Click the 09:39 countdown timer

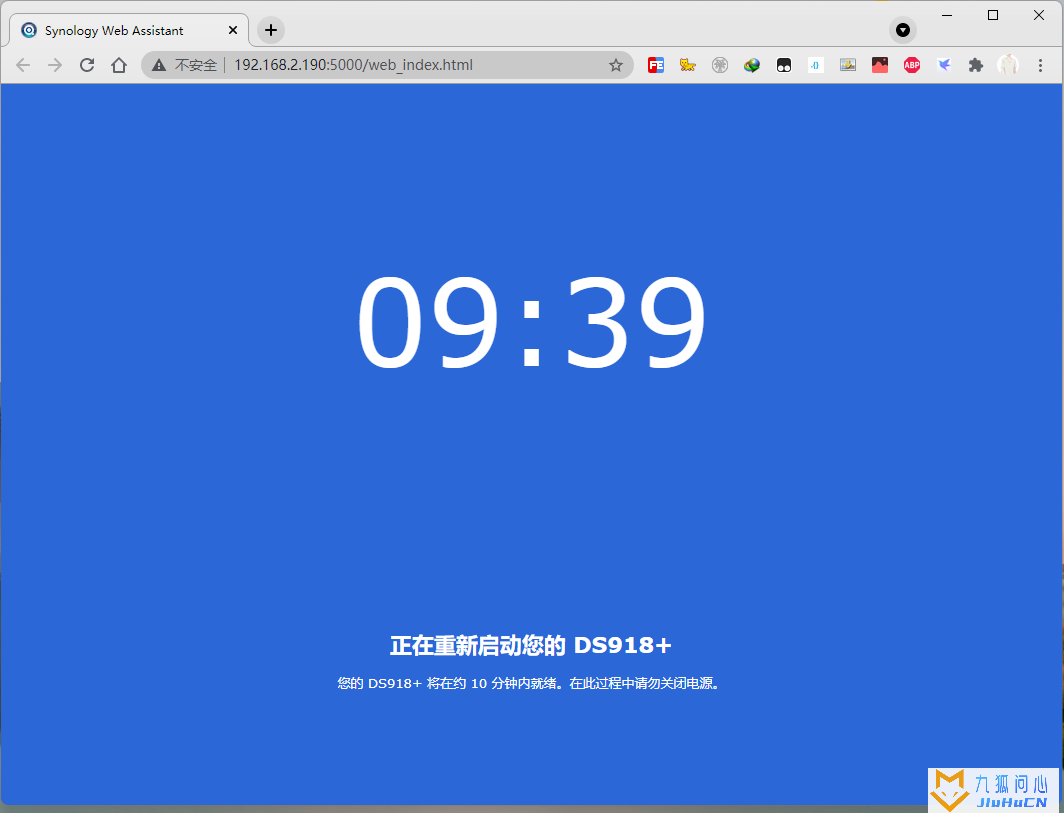[531, 322]
